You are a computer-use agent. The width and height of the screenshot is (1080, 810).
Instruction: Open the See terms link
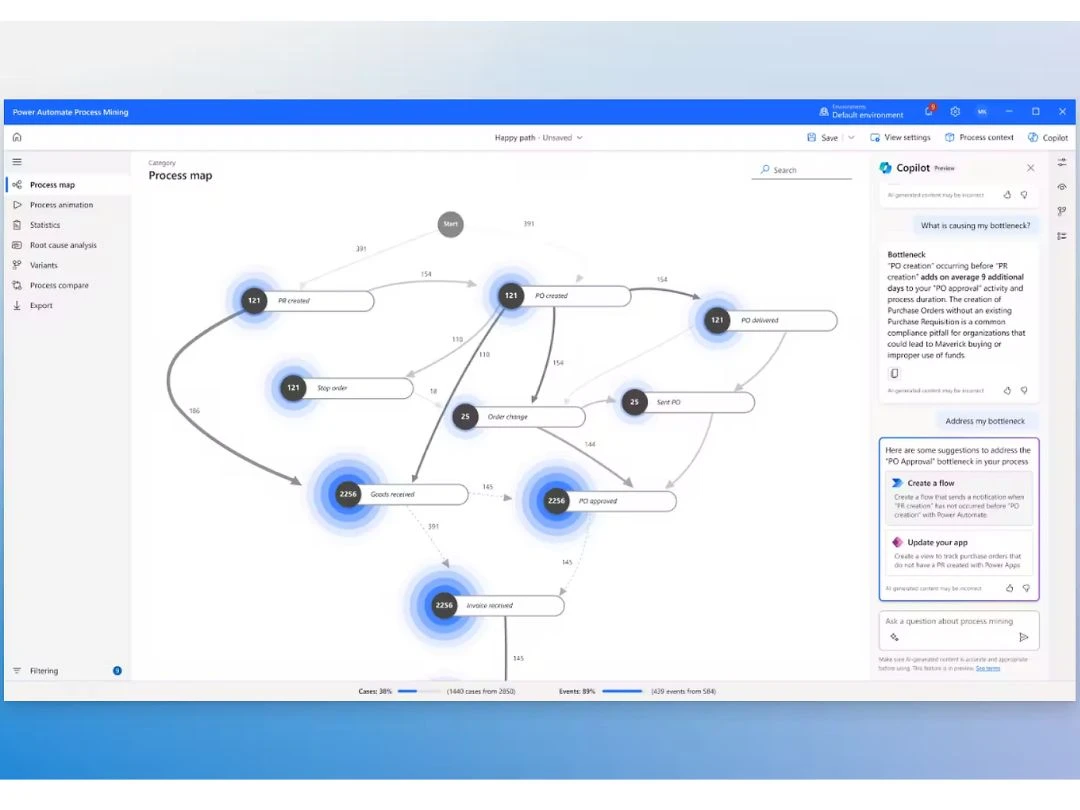click(987, 668)
